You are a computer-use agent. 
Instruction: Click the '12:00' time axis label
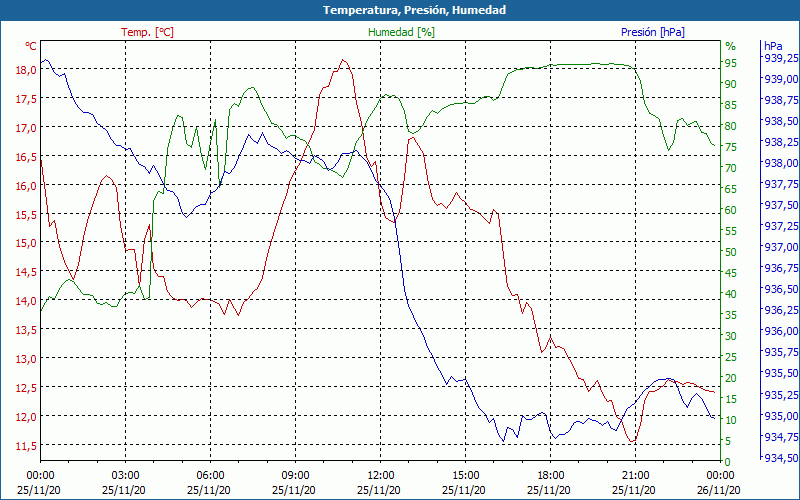tap(381, 476)
